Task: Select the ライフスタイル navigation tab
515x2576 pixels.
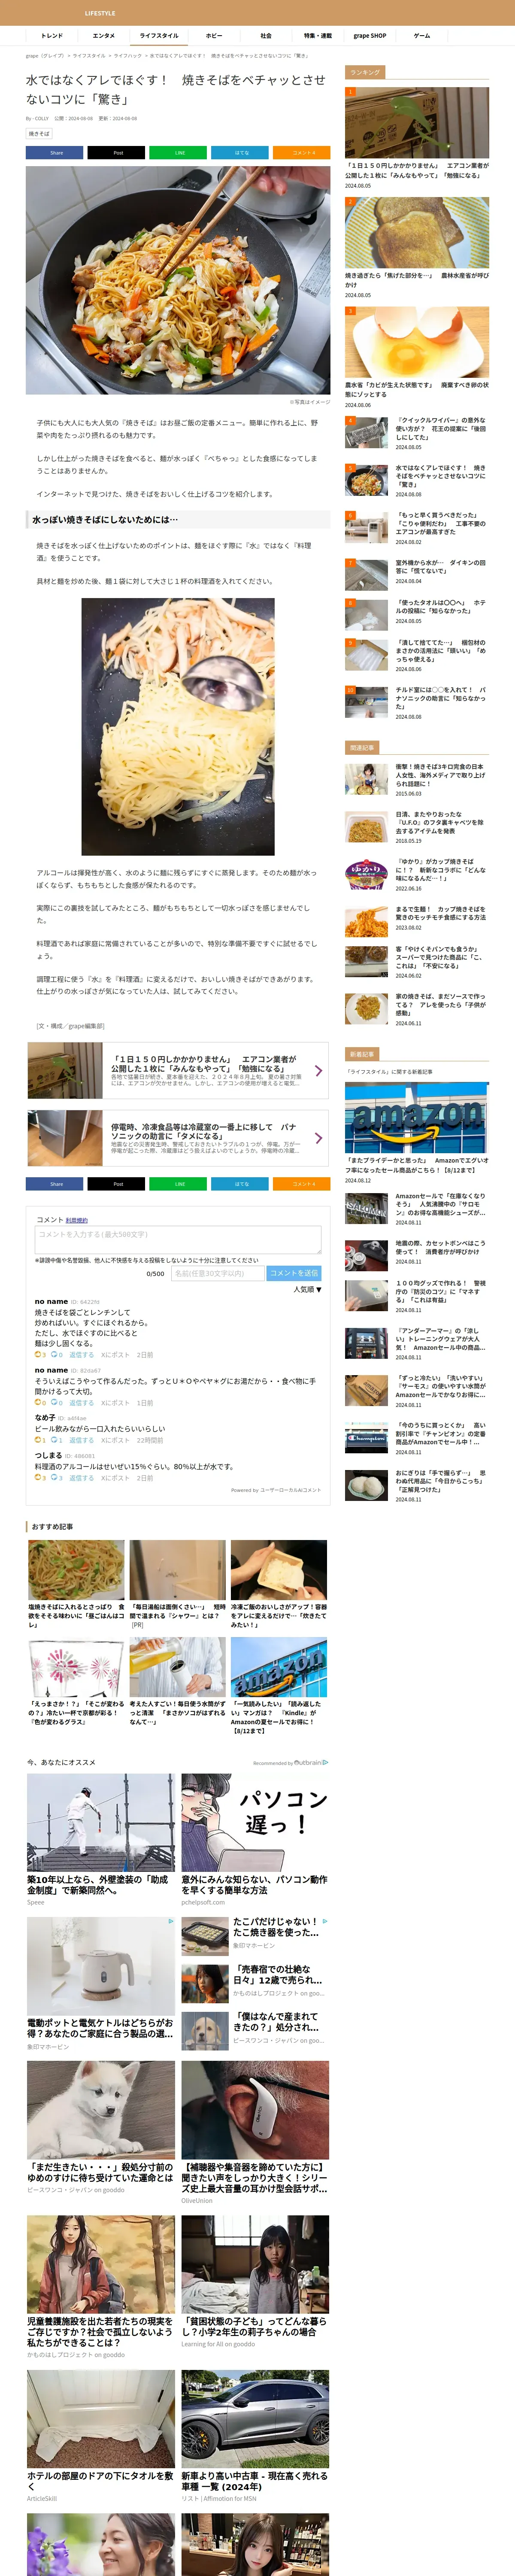Action: click(159, 36)
